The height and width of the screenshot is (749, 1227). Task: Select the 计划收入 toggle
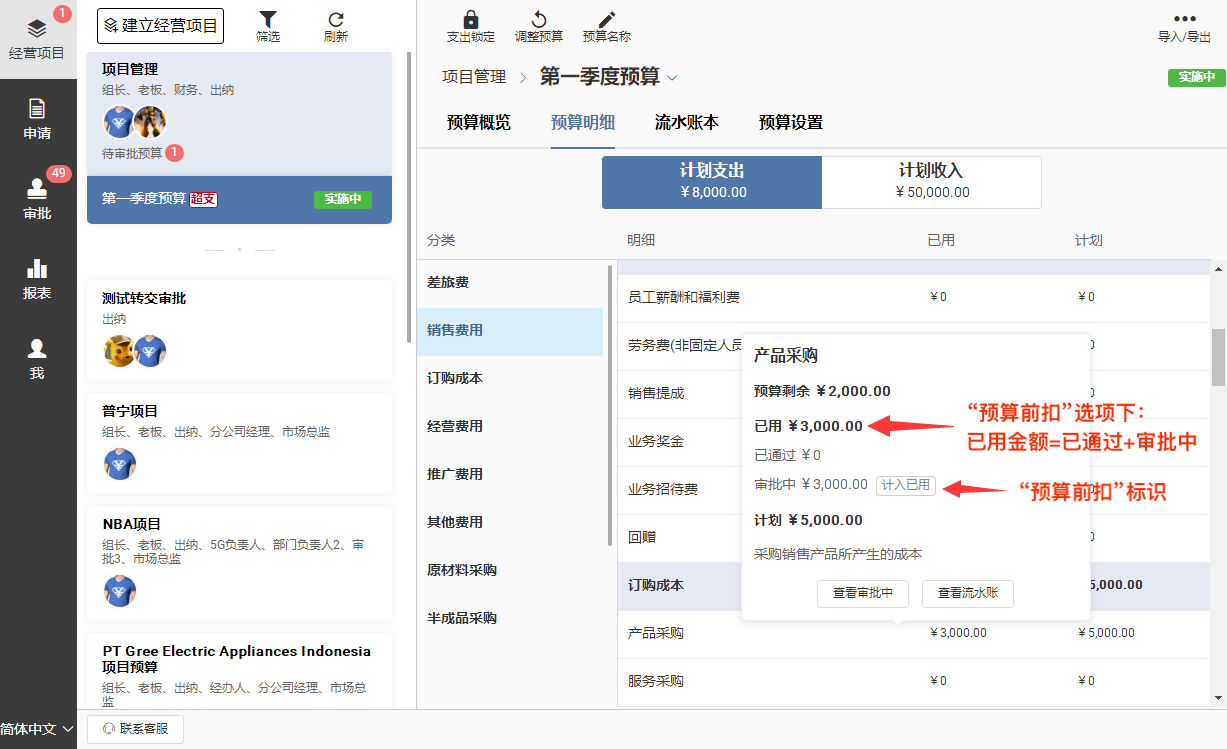[x=931, y=182]
